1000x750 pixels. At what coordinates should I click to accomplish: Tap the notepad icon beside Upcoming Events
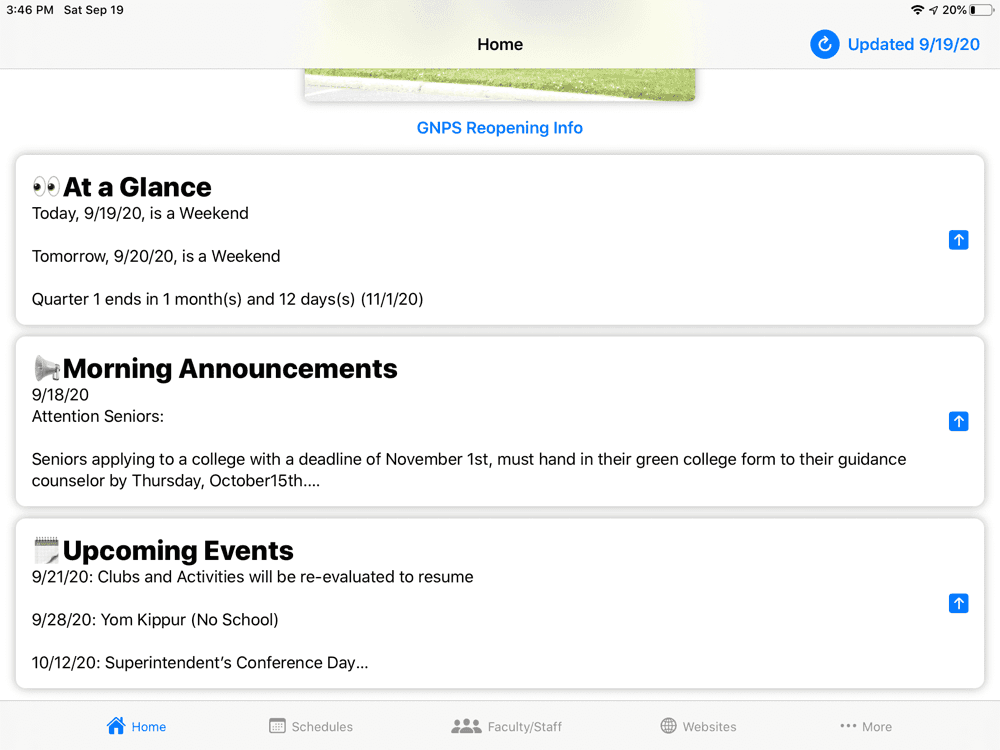(x=46, y=550)
